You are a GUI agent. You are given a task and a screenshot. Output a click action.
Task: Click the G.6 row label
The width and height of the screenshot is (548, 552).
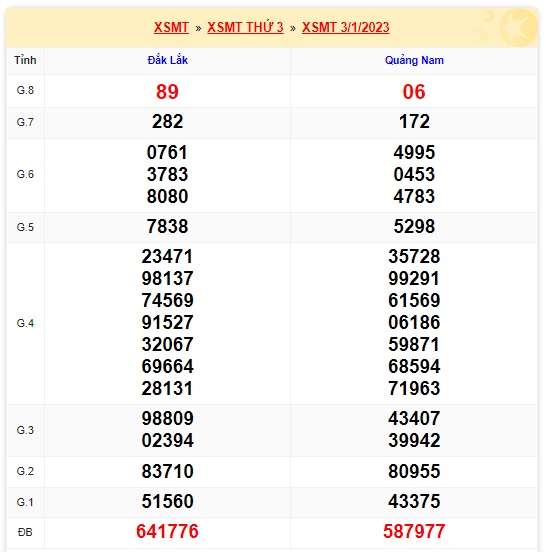(x=25, y=174)
